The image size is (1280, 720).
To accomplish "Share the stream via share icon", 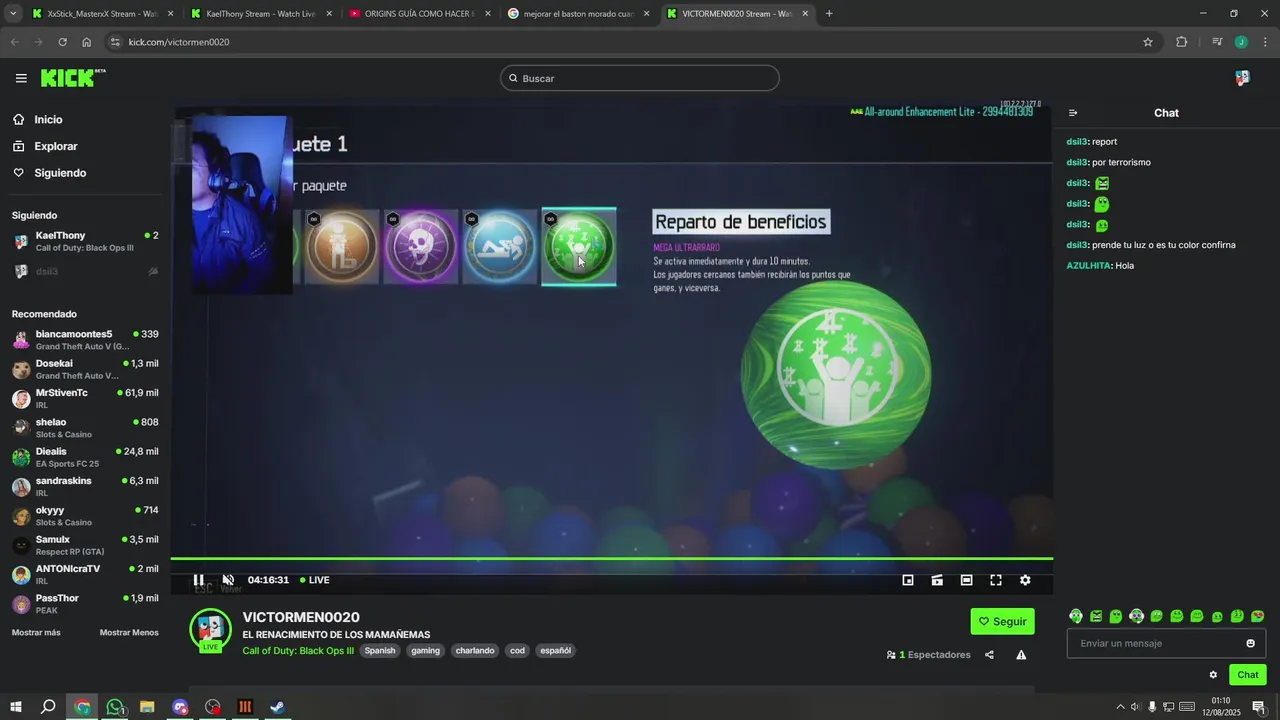I will pyautogui.click(x=989, y=655).
